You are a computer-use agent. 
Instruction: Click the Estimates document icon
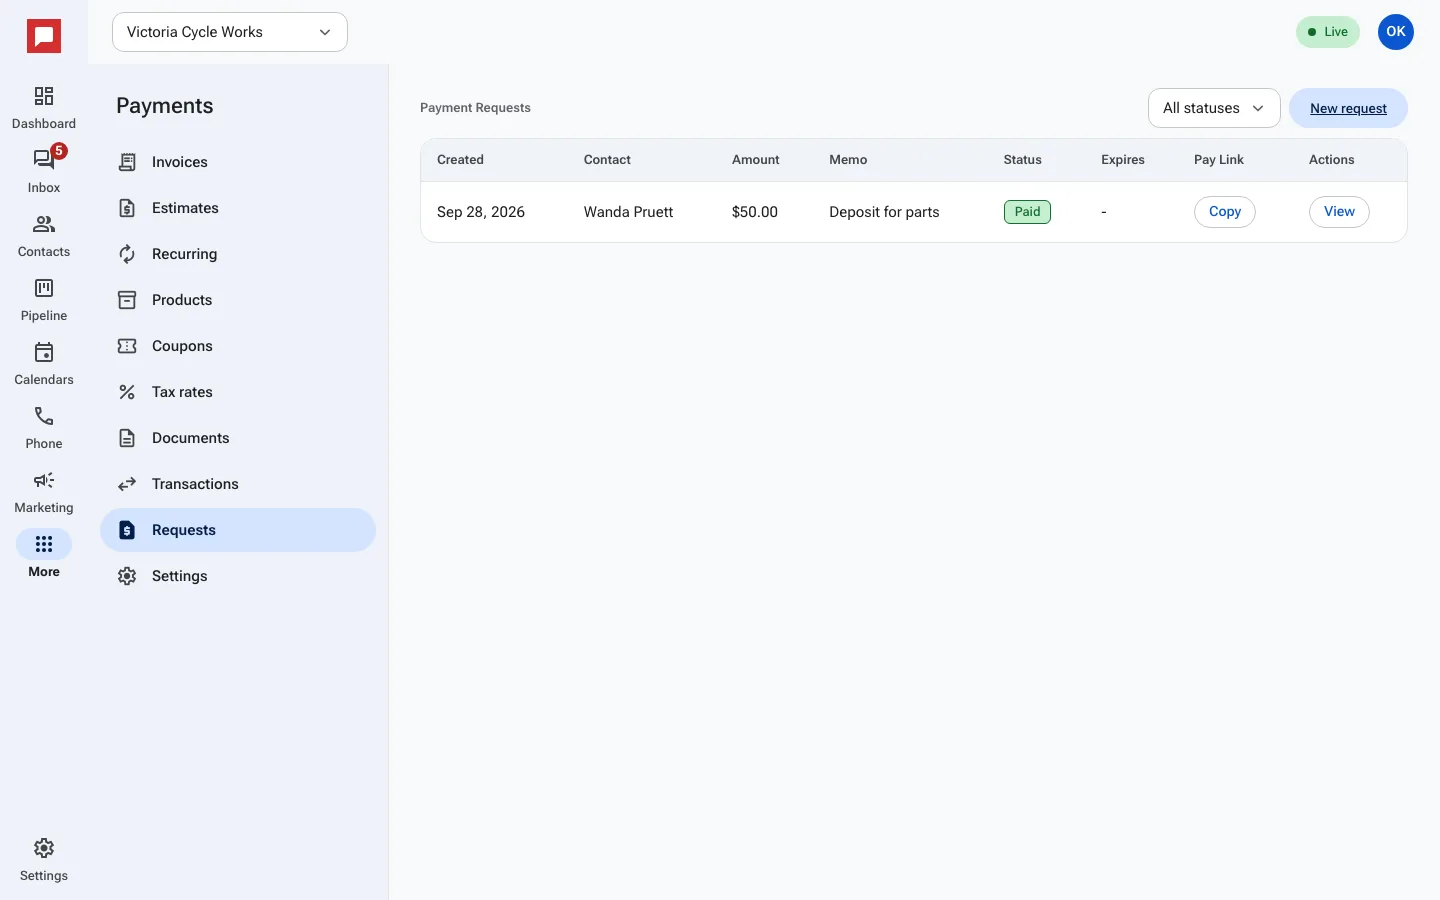click(127, 208)
